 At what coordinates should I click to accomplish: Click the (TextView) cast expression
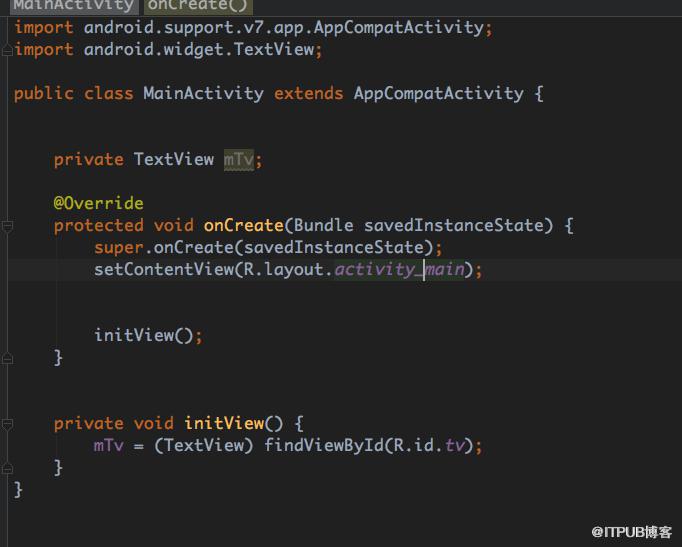click(204, 445)
